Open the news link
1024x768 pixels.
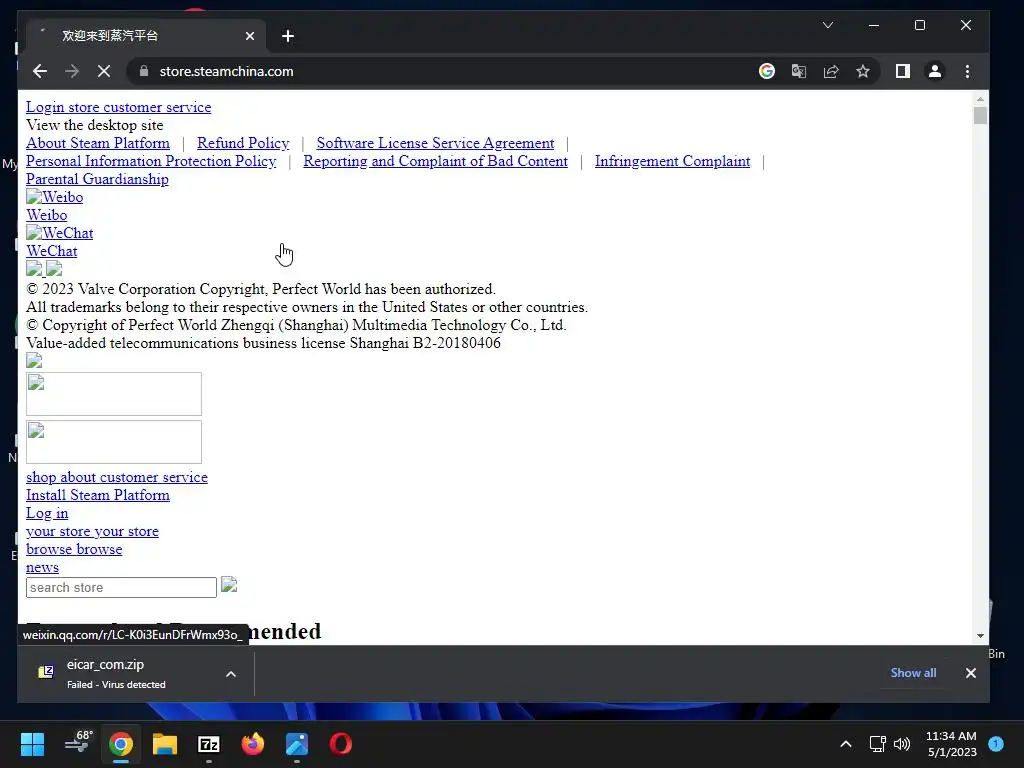42,568
